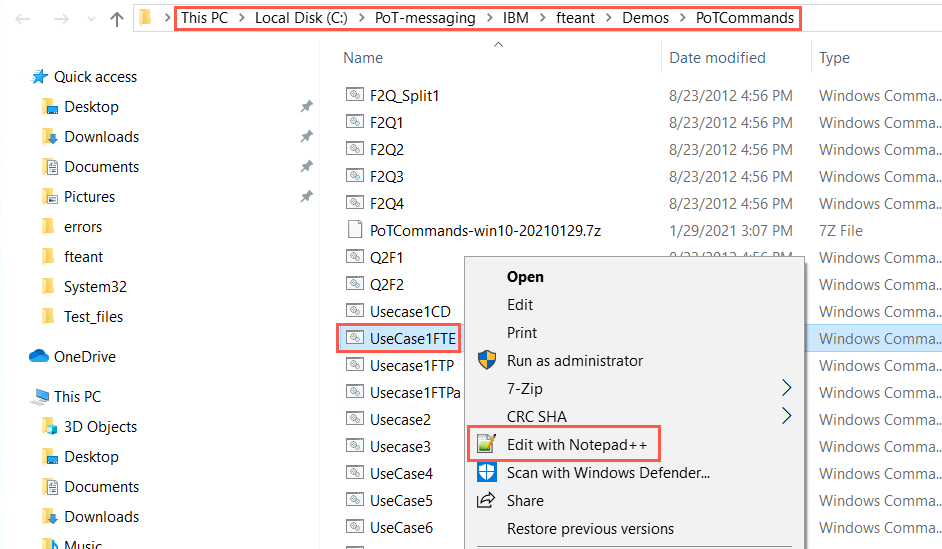Open the fteant folder in Quick access
Image resolution: width=942 pixels, height=549 pixels.
tap(84, 257)
